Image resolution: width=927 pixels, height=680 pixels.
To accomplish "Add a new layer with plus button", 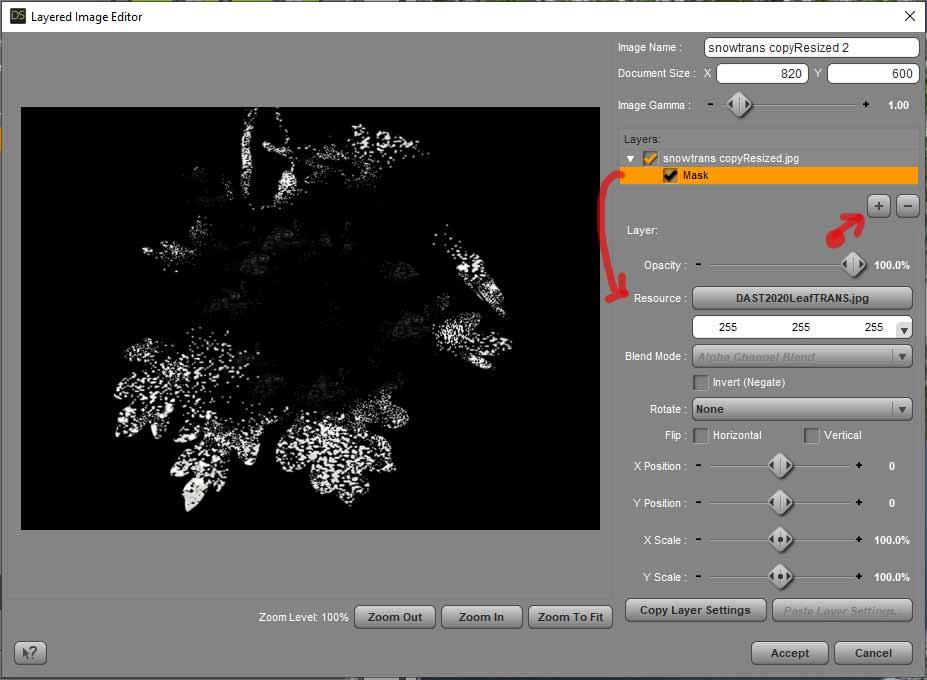I will pyautogui.click(x=879, y=206).
